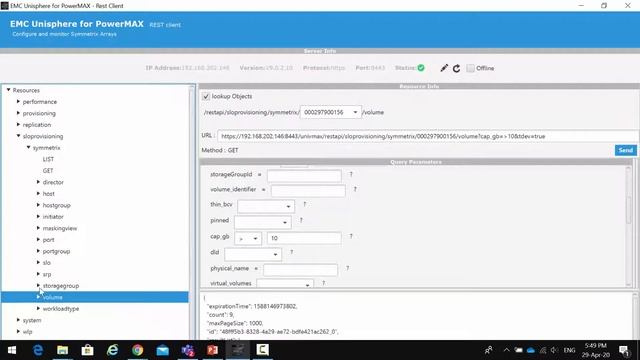This screenshot has width=640, height=360.
Task: Select the portgroup tree item
Action: 56,251
